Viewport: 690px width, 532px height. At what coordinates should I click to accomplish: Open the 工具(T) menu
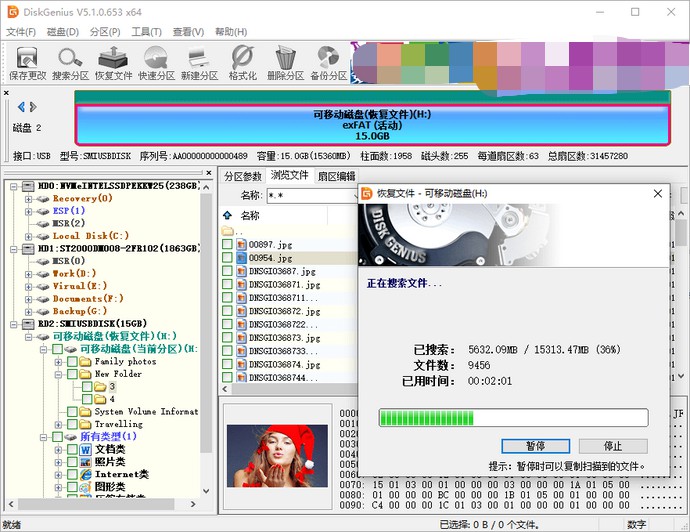click(x=147, y=32)
